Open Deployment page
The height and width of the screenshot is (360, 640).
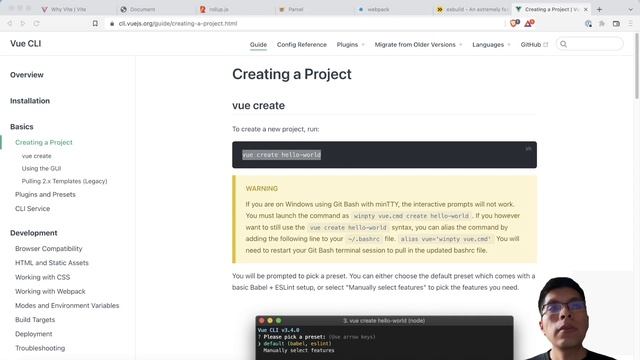click(33, 334)
